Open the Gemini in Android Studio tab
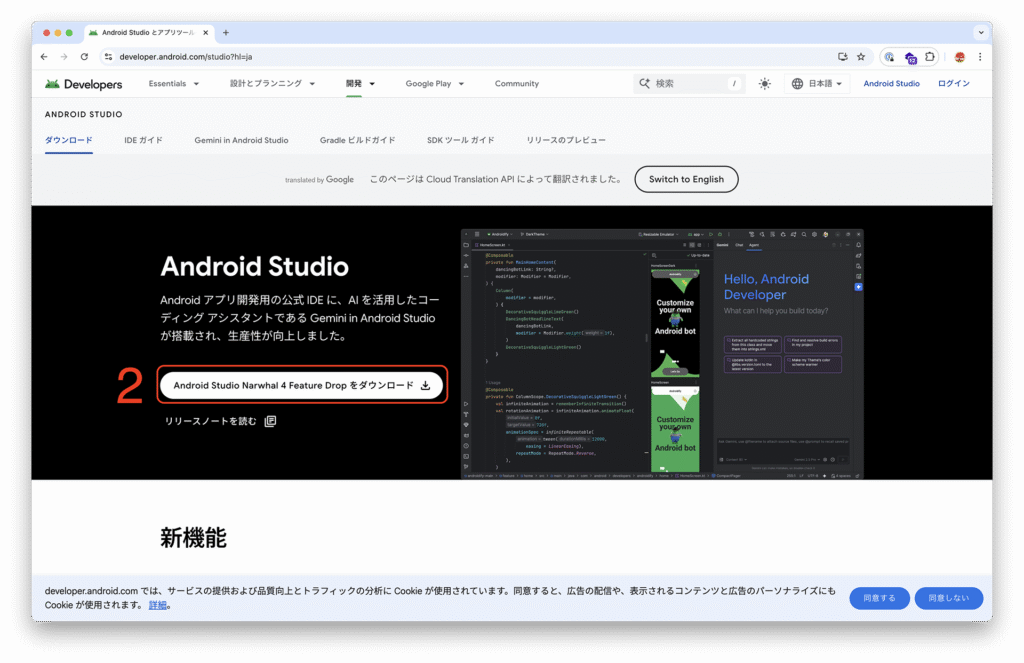Image resolution: width=1024 pixels, height=663 pixels. 241,140
